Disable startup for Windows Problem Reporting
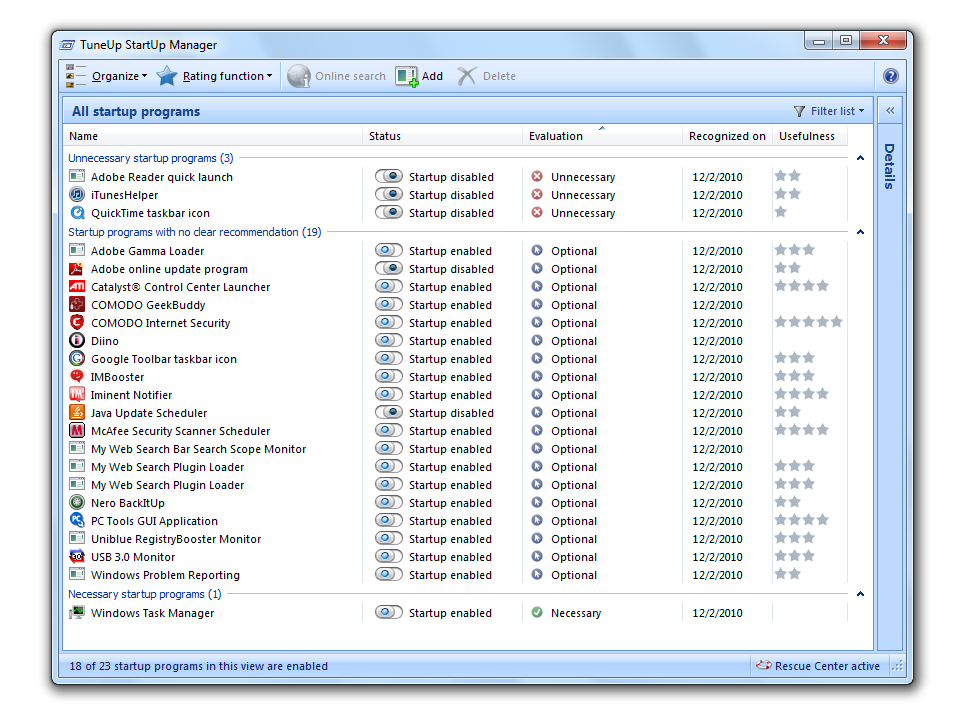Screen dimensions: 965x724 [389, 574]
